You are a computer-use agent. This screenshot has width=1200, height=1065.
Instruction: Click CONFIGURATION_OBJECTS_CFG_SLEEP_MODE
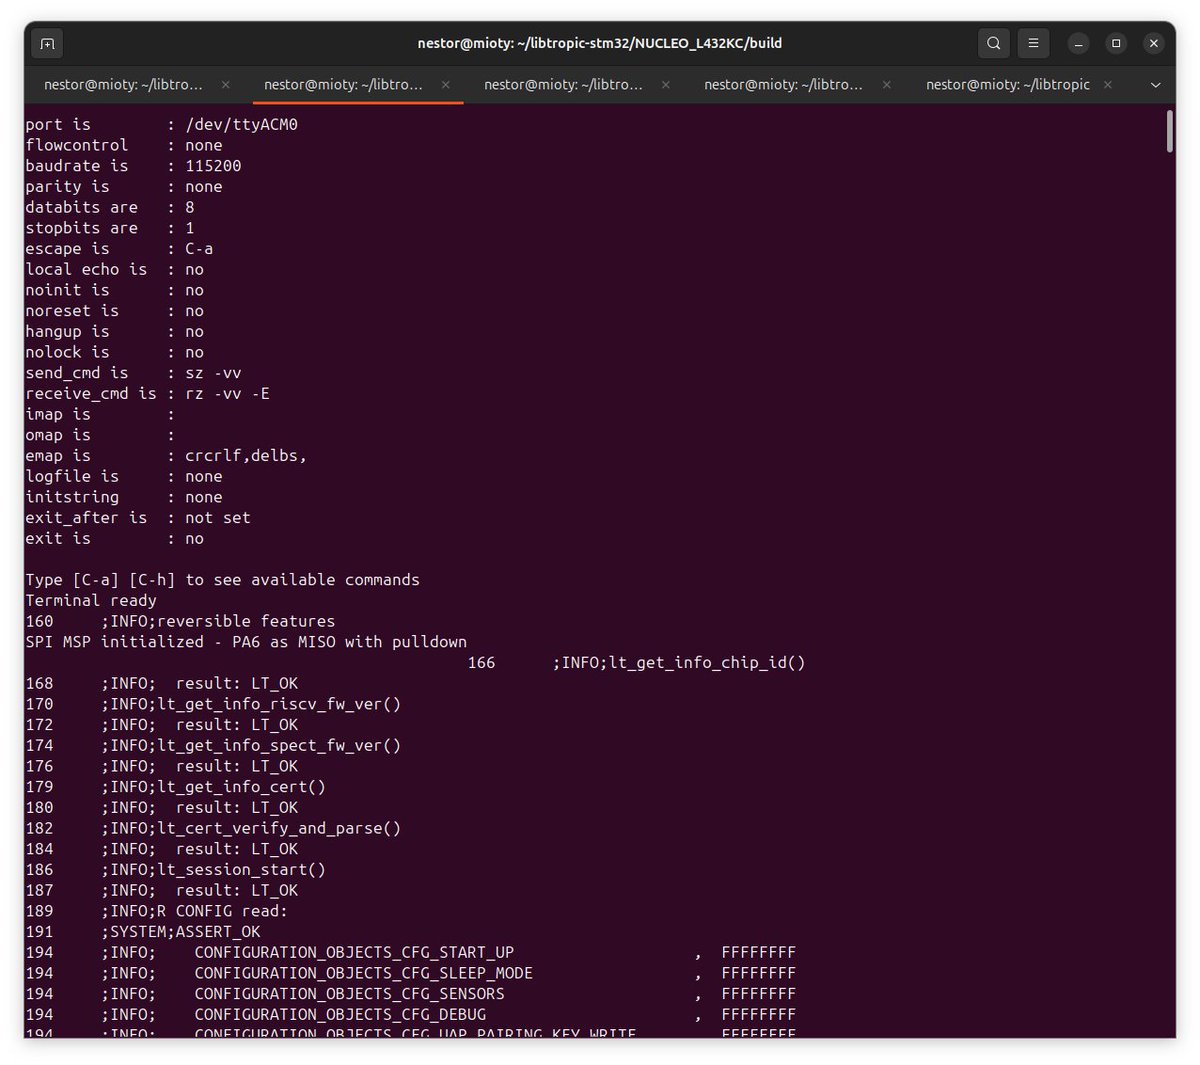tap(363, 973)
